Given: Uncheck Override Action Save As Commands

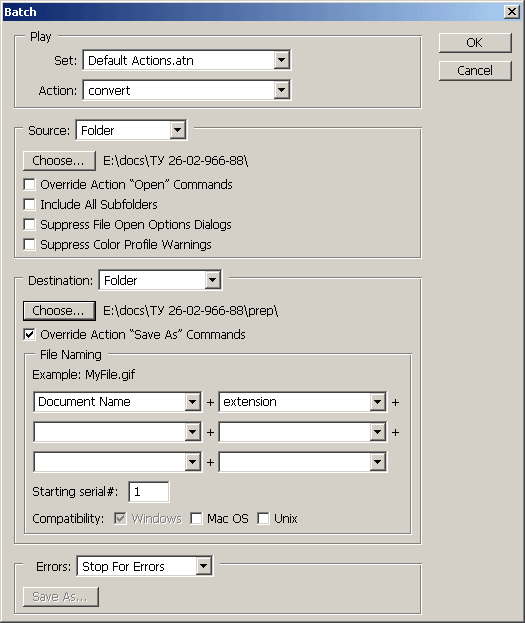Looking at the screenshot, I should pos(29,335).
